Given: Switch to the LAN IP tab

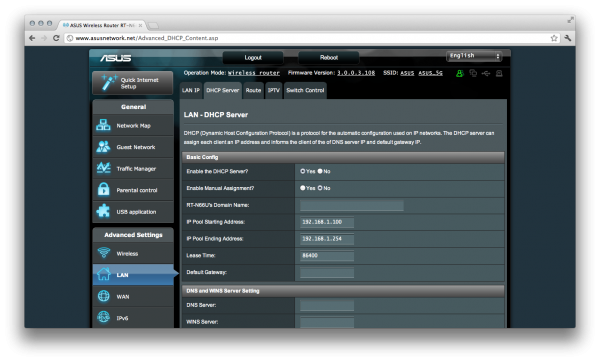Looking at the screenshot, I should coord(191,90).
